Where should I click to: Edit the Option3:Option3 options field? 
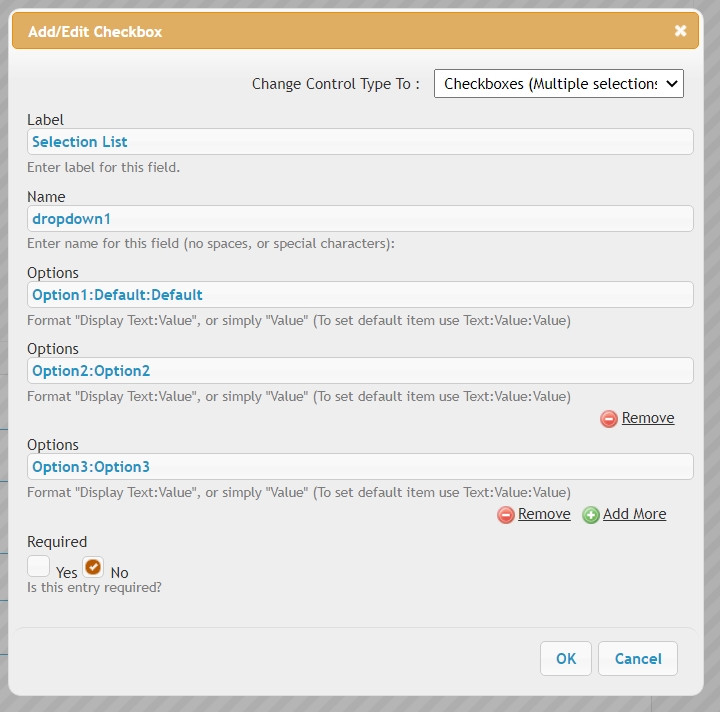[x=360, y=466]
